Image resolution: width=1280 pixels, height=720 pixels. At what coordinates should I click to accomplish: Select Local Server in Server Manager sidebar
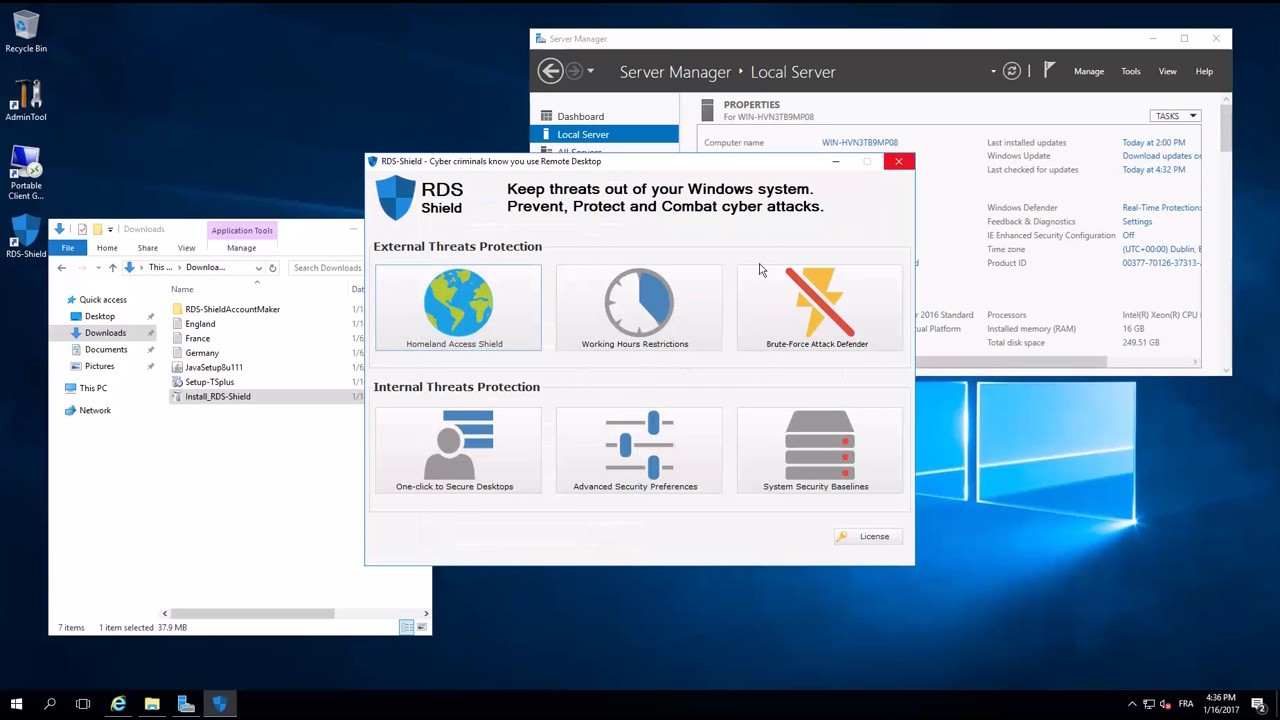pyautogui.click(x=605, y=134)
